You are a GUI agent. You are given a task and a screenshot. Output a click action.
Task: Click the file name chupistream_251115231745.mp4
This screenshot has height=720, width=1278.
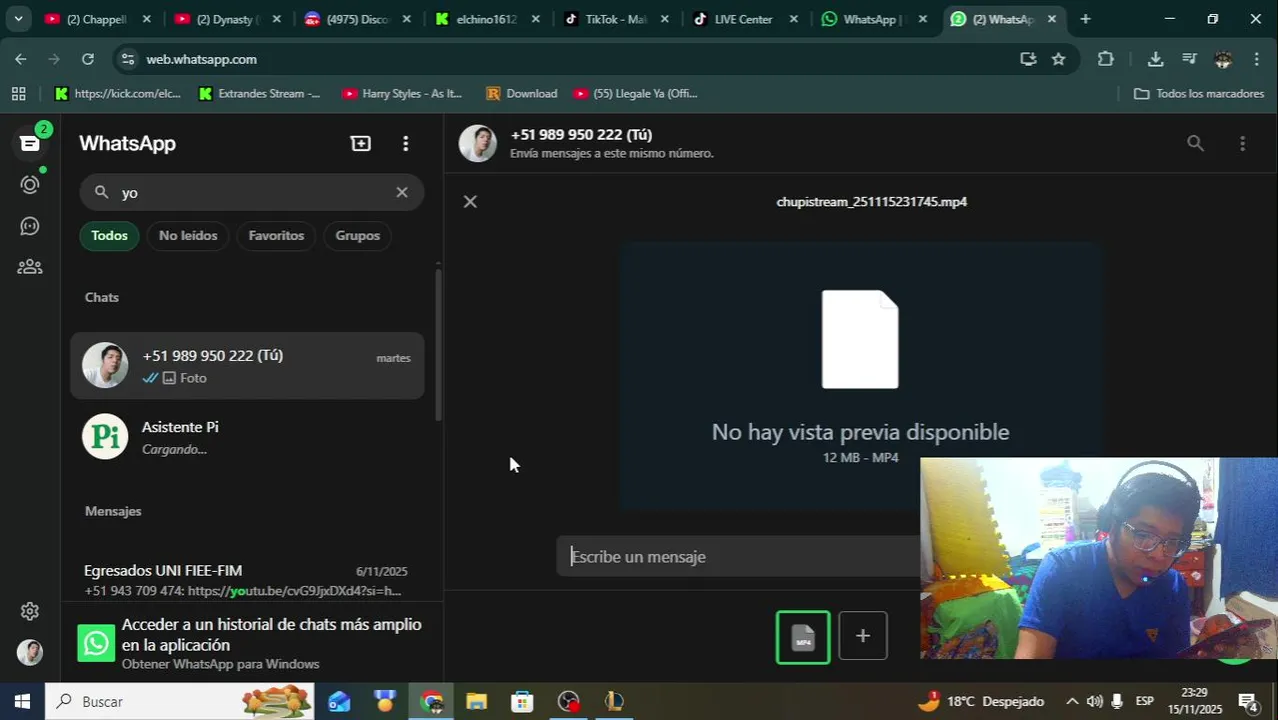point(871,202)
